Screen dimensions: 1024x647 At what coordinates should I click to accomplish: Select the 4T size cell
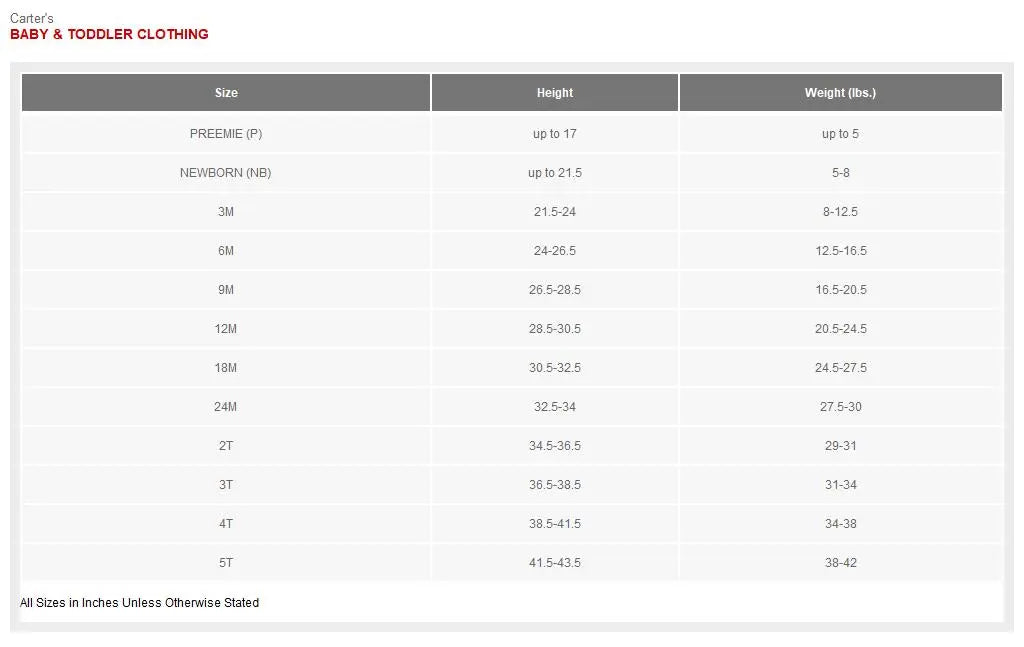click(226, 524)
